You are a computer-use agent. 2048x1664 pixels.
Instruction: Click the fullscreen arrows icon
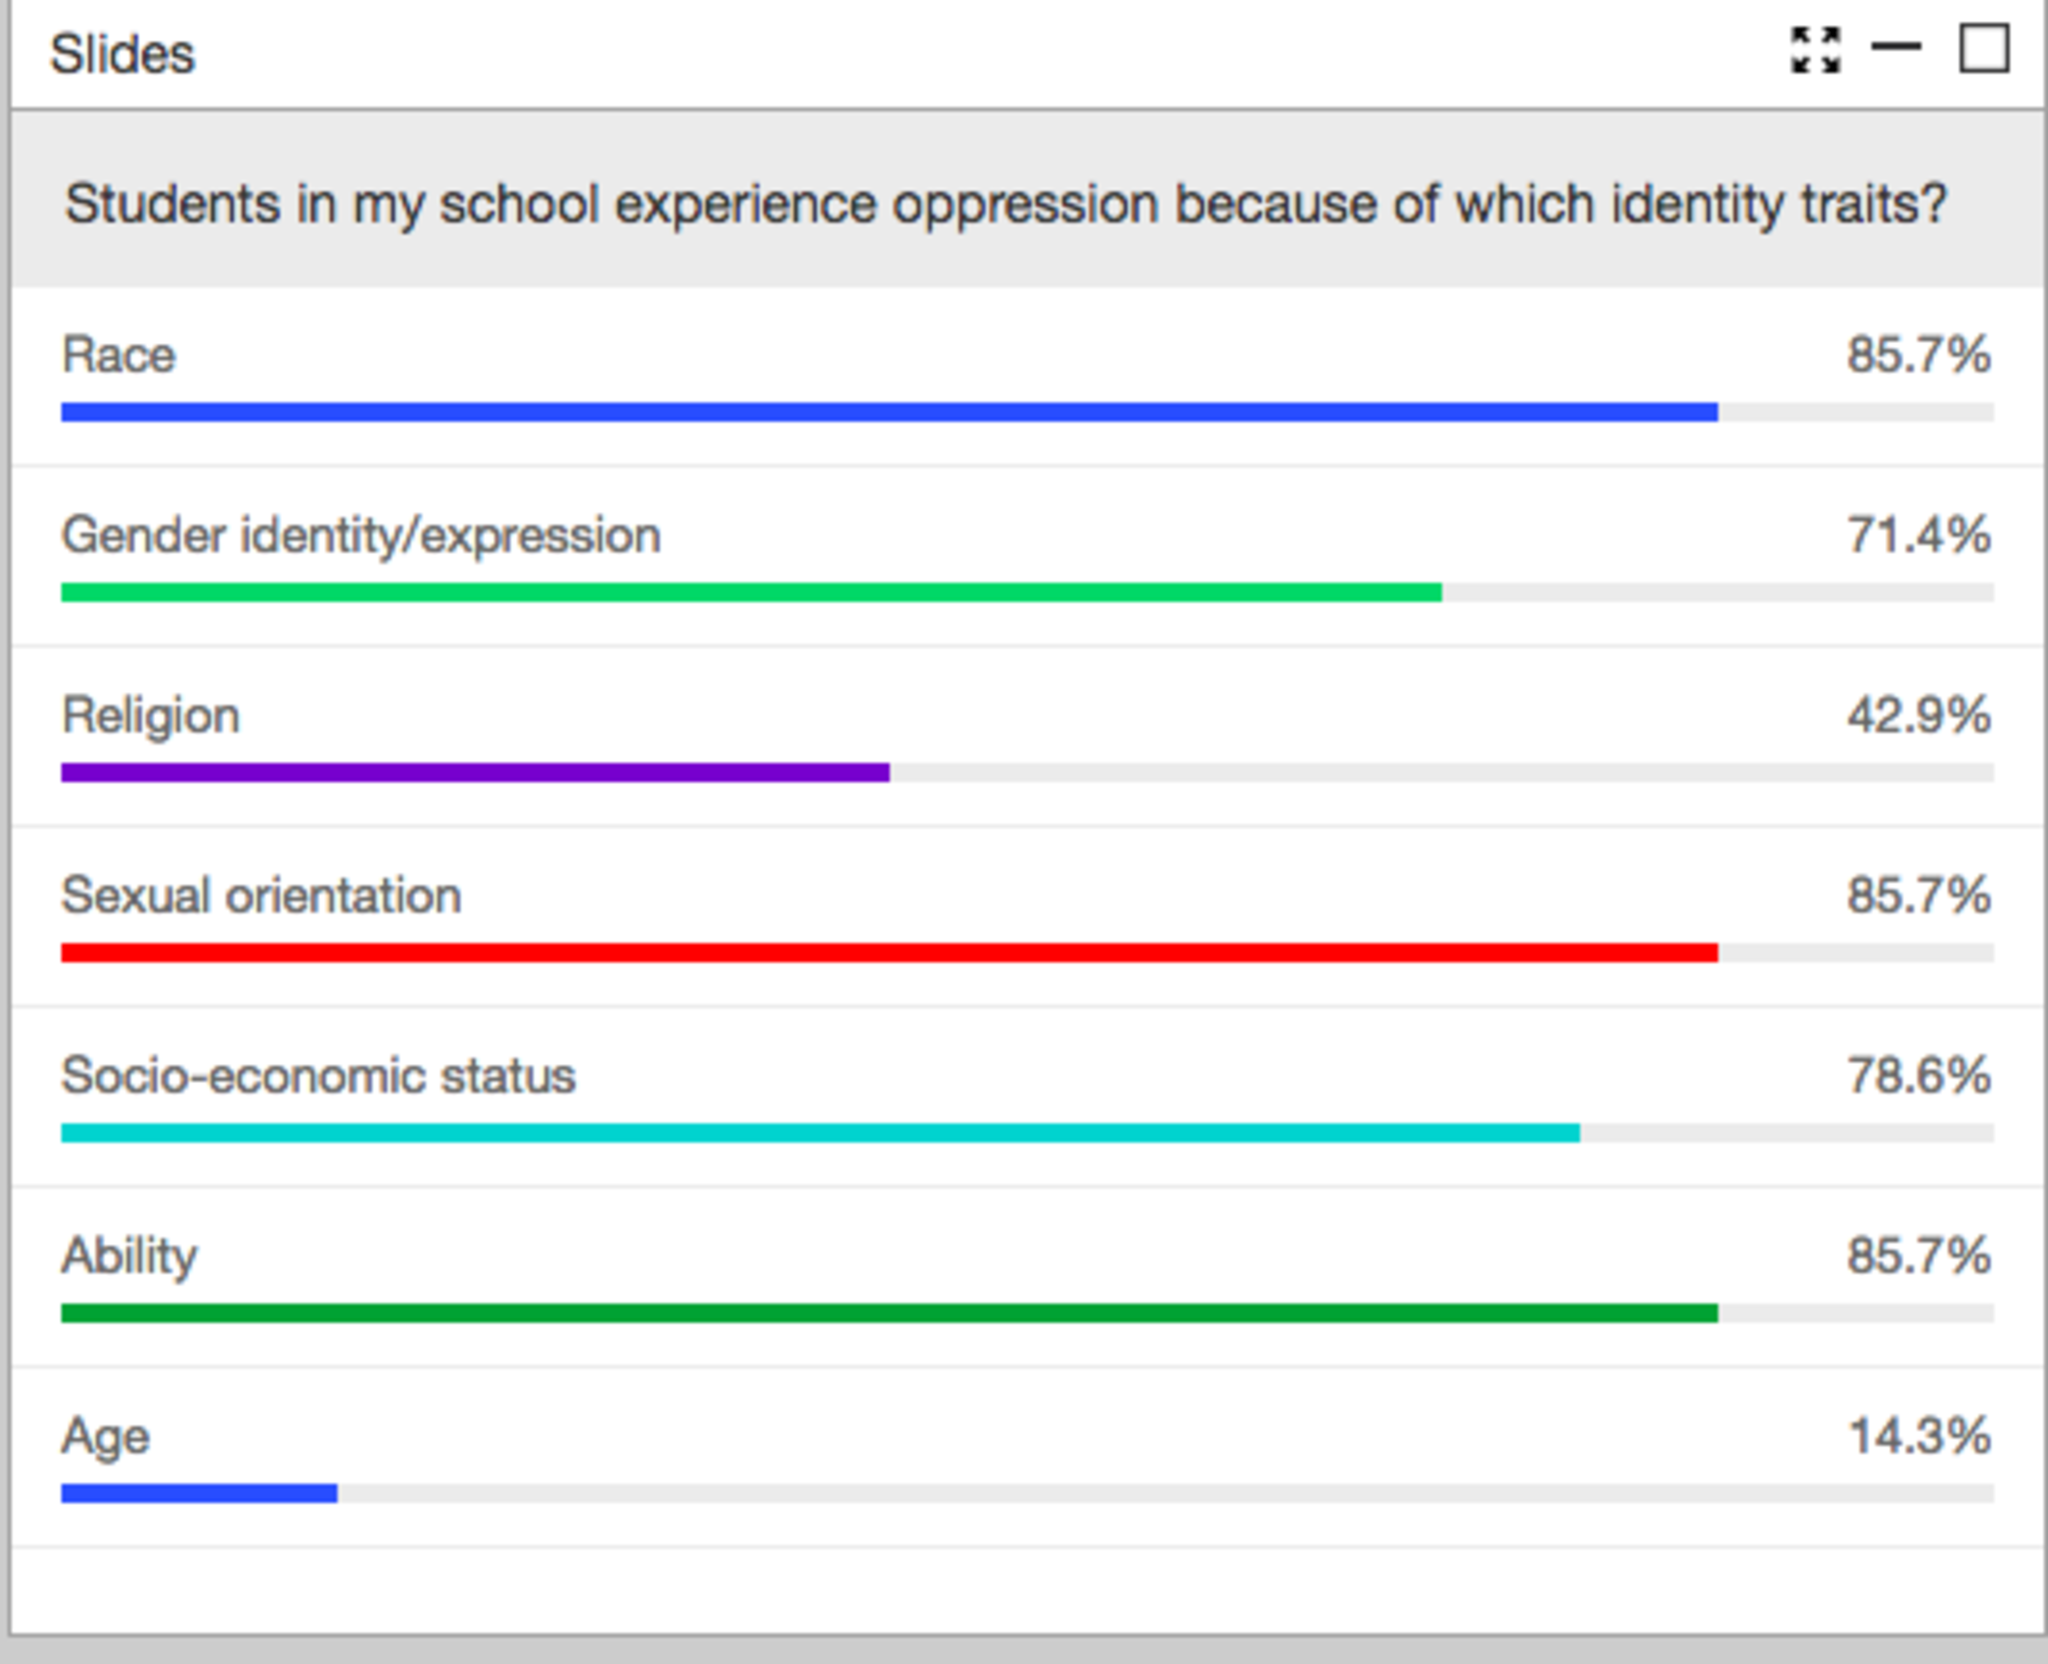[1815, 50]
